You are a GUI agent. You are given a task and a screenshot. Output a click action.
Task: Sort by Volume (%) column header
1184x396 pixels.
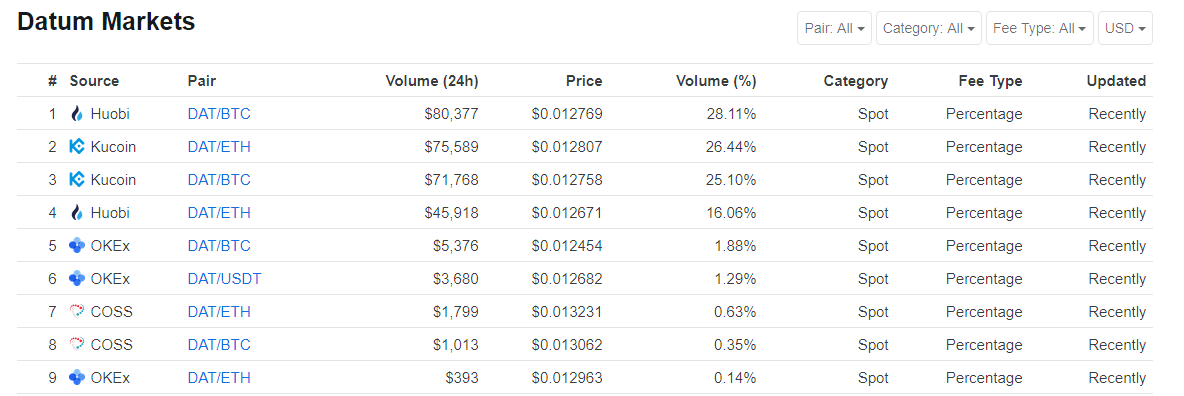[716, 81]
